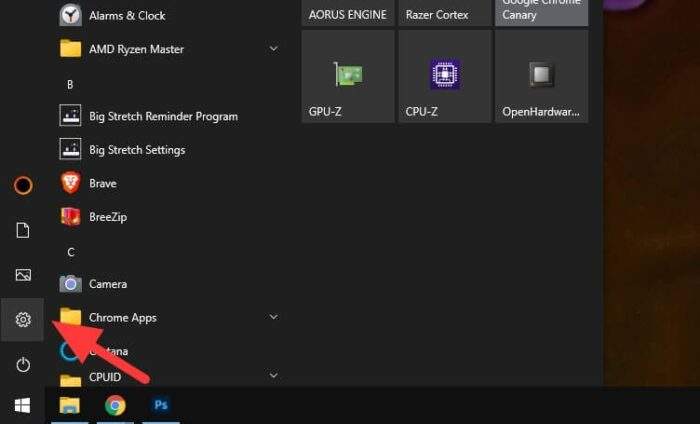Click the Big Stretch Reminder Program icon
The width and height of the screenshot is (700, 424).
pos(70,116)
